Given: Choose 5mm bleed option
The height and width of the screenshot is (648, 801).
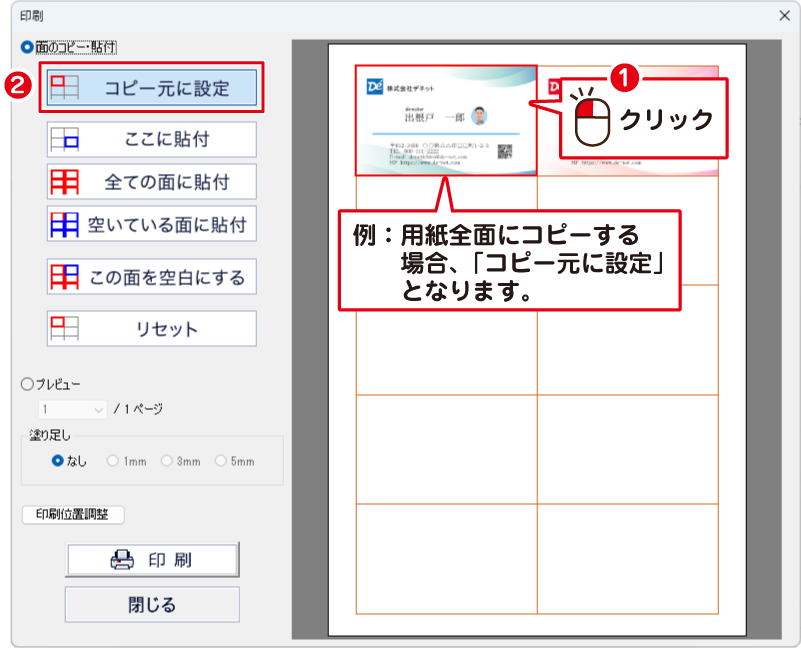Looking at the screenshot, I should click(x=221, y=461).
